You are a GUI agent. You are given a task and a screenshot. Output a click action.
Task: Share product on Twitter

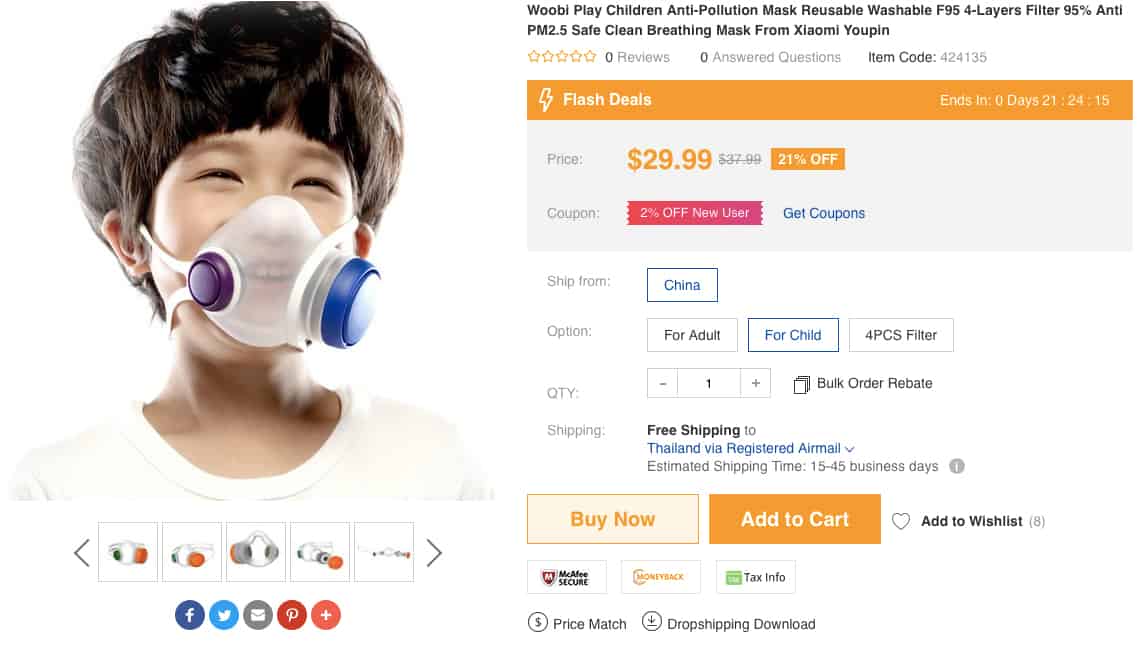tap(224, 614)
